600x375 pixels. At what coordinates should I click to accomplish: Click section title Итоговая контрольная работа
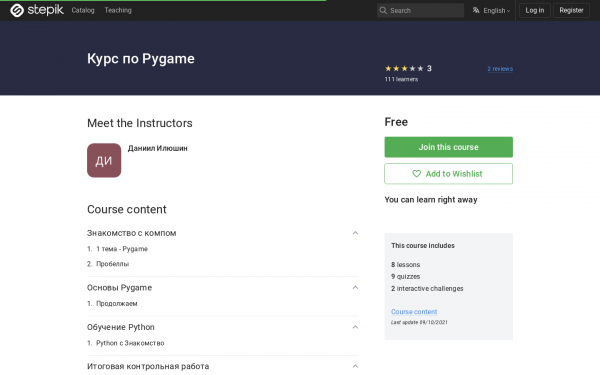point(148,366)
